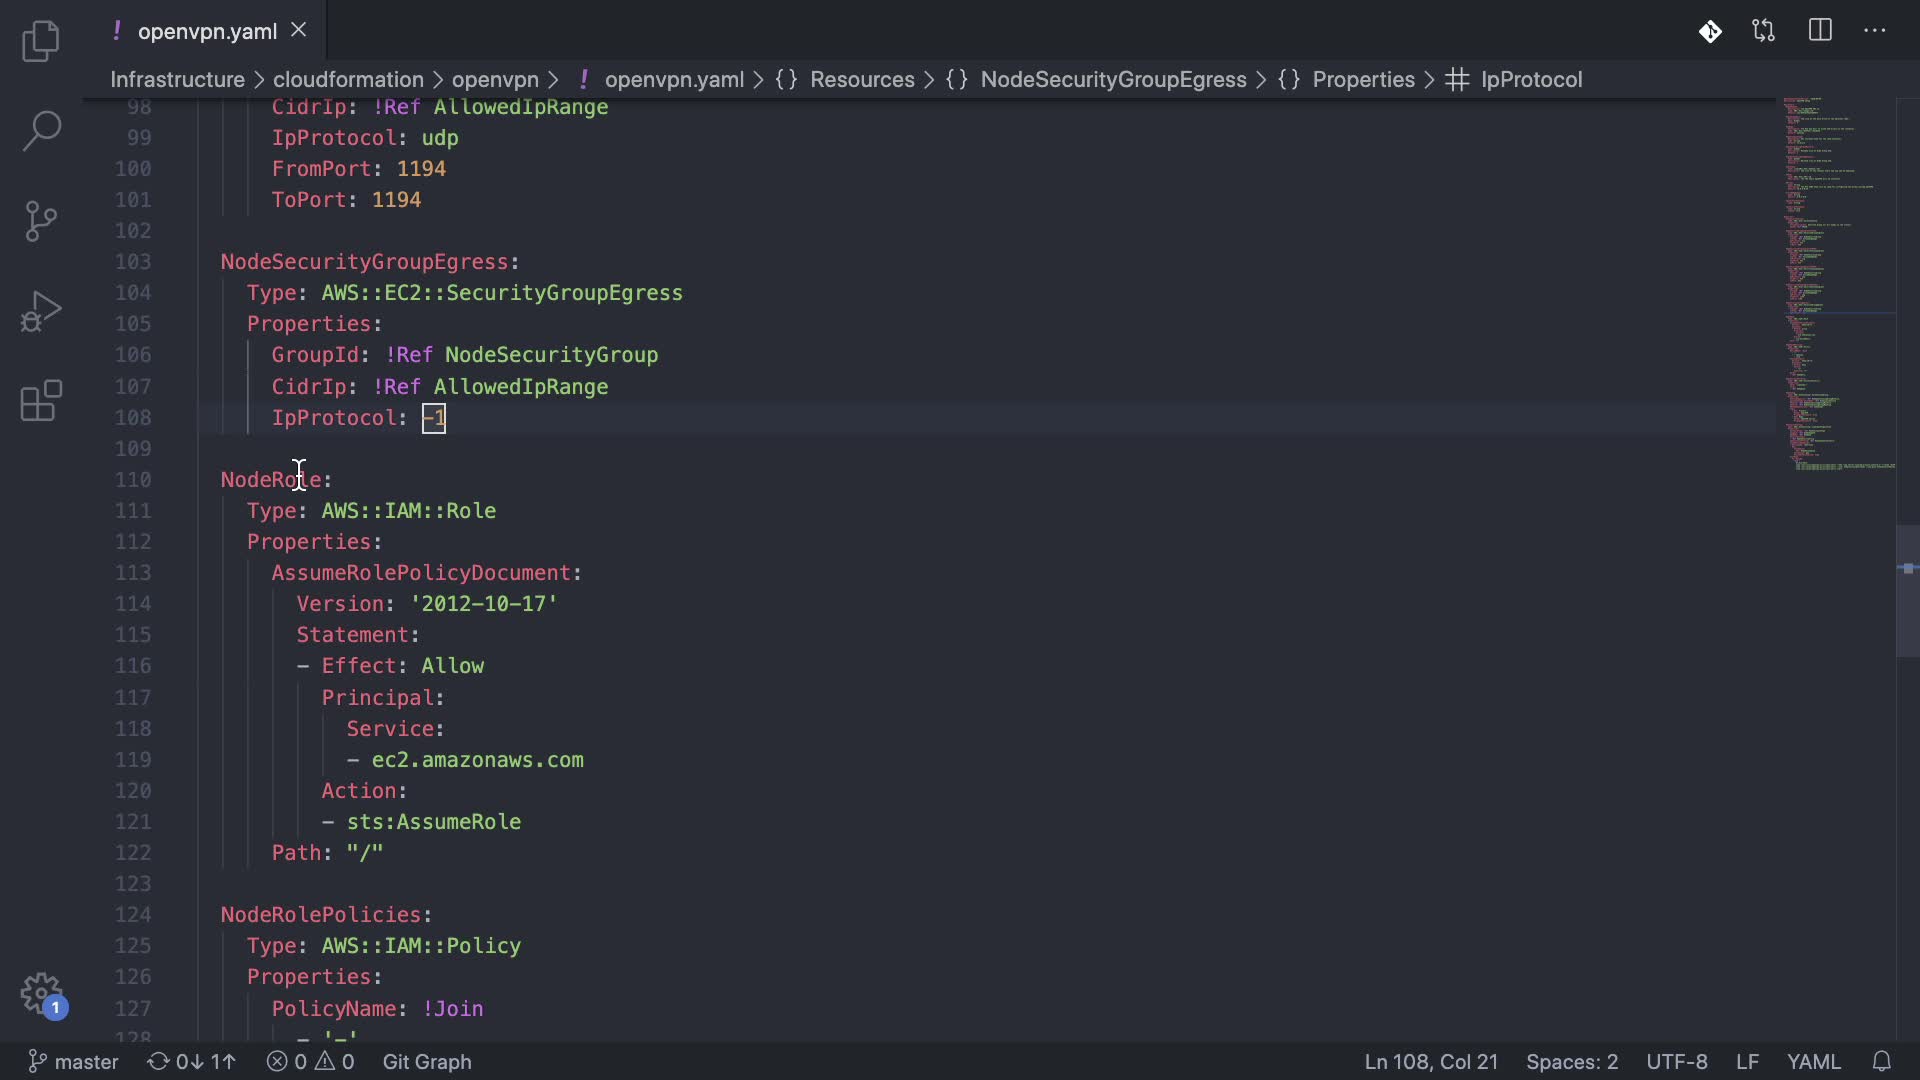Open the Extensions view icon

point(41,401)
